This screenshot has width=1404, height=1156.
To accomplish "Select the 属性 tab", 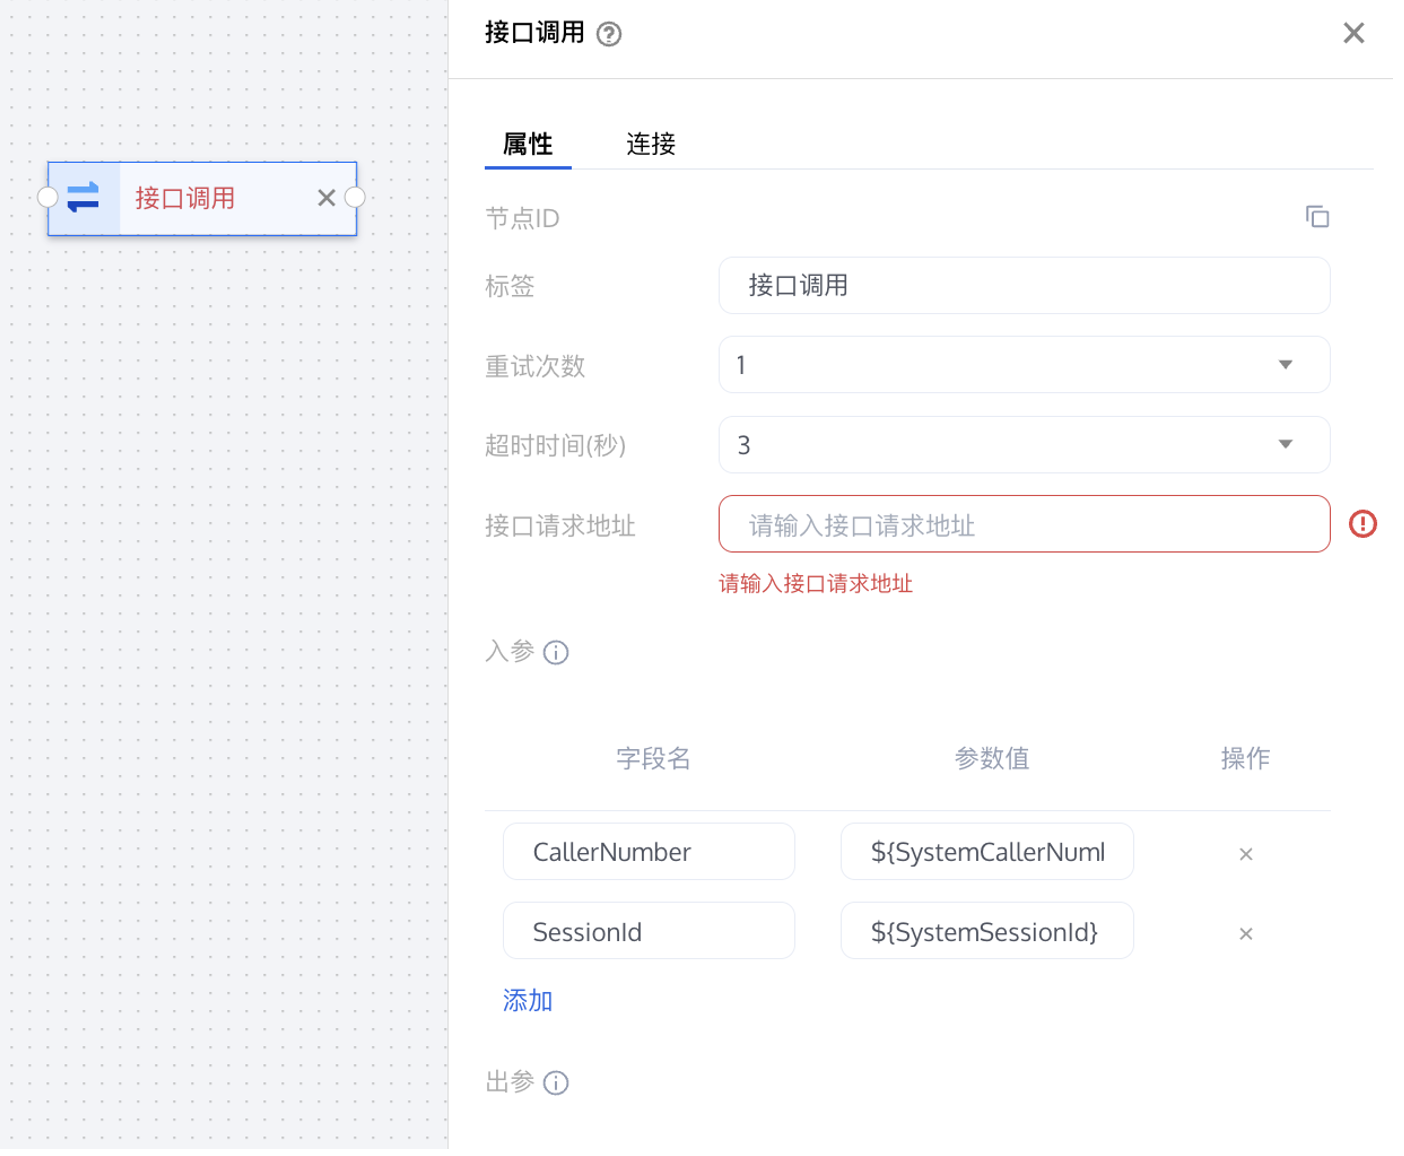I will point(527,144).
